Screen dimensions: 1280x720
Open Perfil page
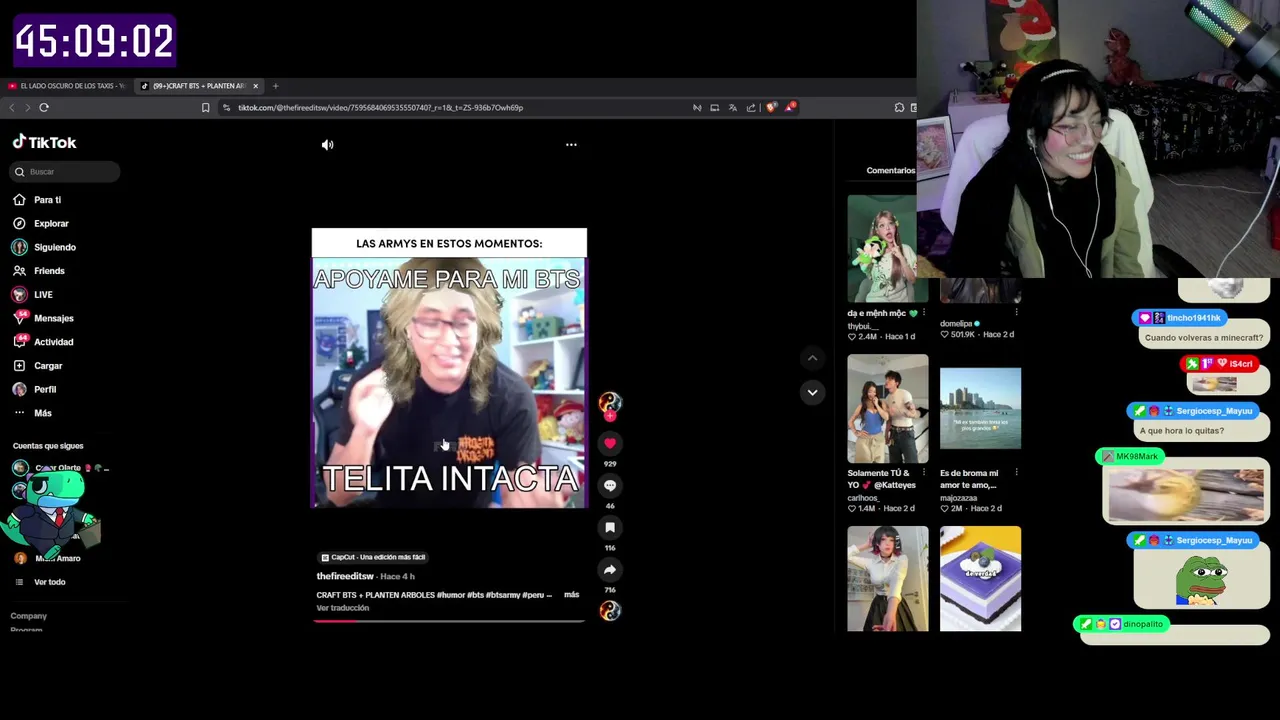pyautogui.click(x=35, y=389)
